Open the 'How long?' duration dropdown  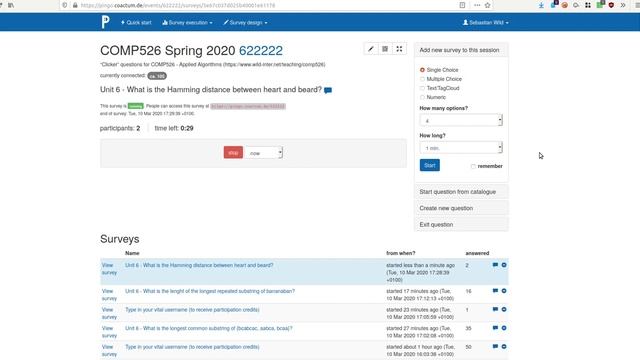461,148
